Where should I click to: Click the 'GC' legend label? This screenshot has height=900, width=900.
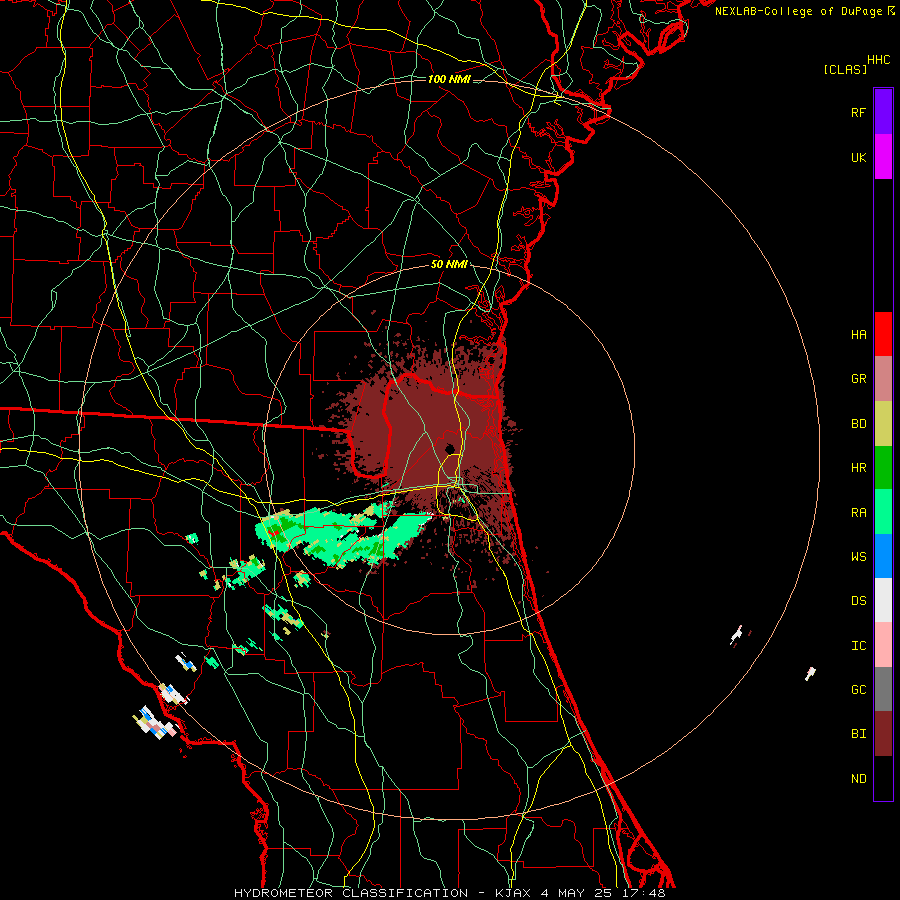(x=858, y=690)
